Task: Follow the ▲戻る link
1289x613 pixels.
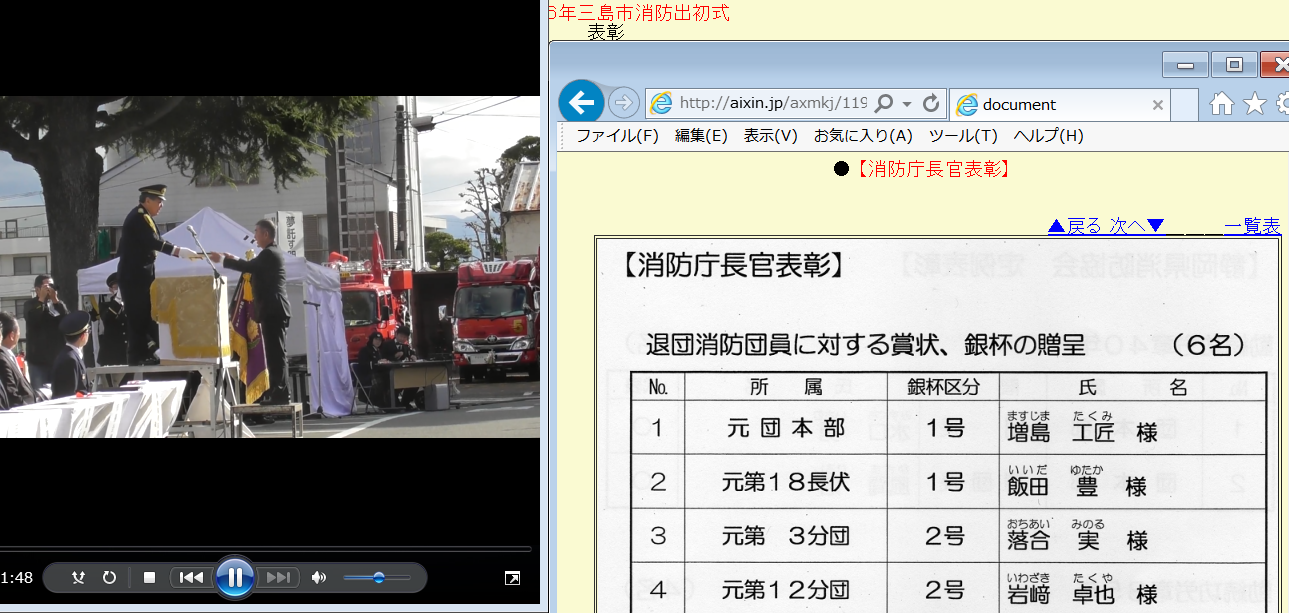Action: point(1075,226)
